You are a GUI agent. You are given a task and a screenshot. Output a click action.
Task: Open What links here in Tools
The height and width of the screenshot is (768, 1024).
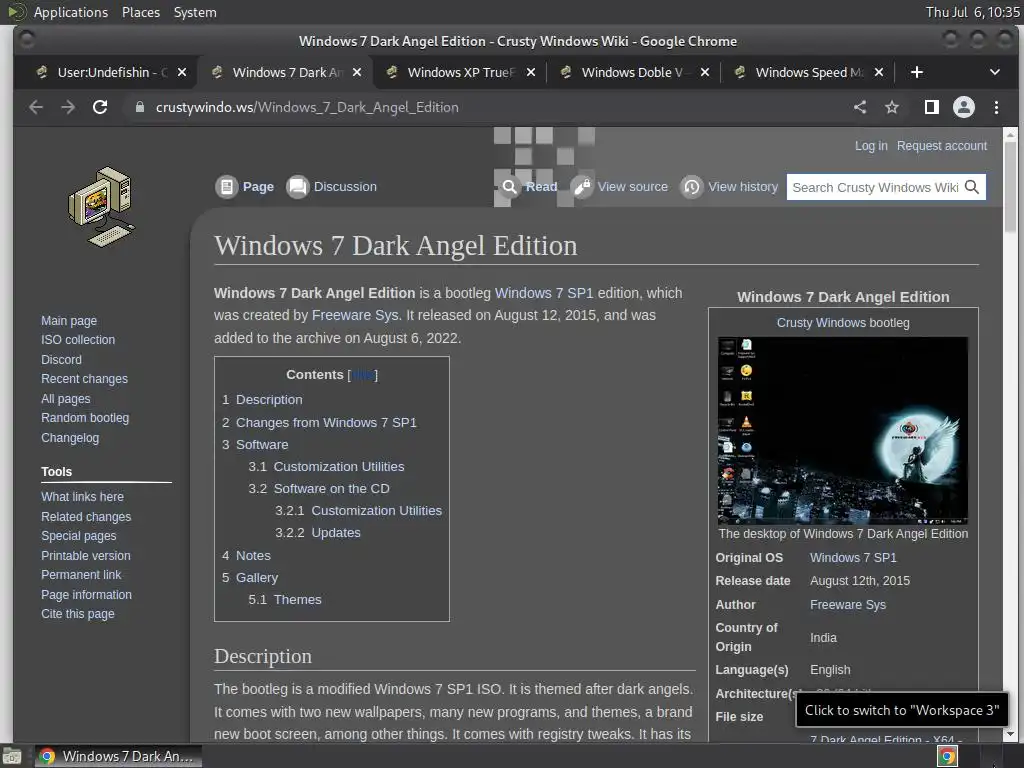(x=82, y=497)
